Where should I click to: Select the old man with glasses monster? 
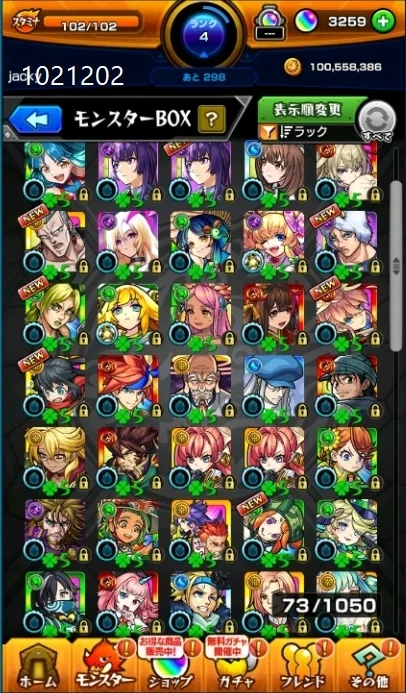point(201,386)
